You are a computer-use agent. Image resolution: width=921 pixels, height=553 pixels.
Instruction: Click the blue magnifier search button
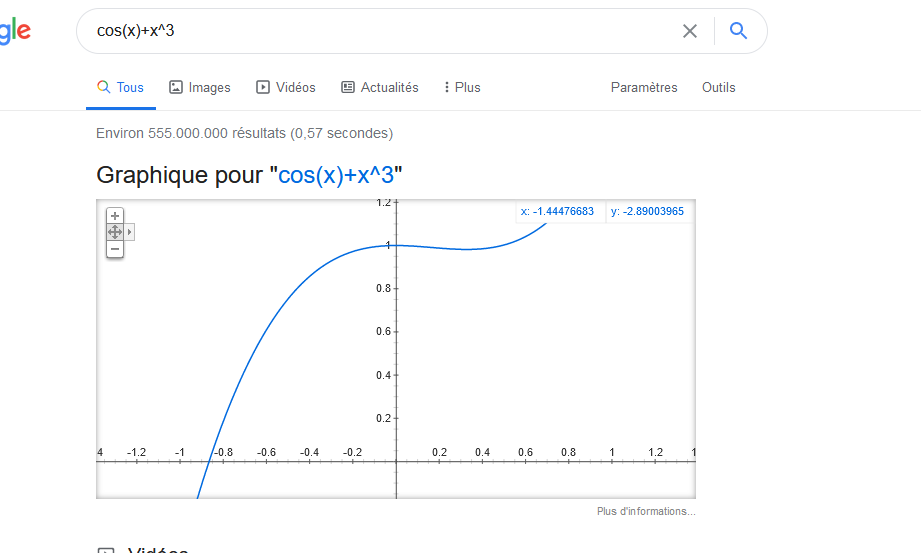point(739,31)
